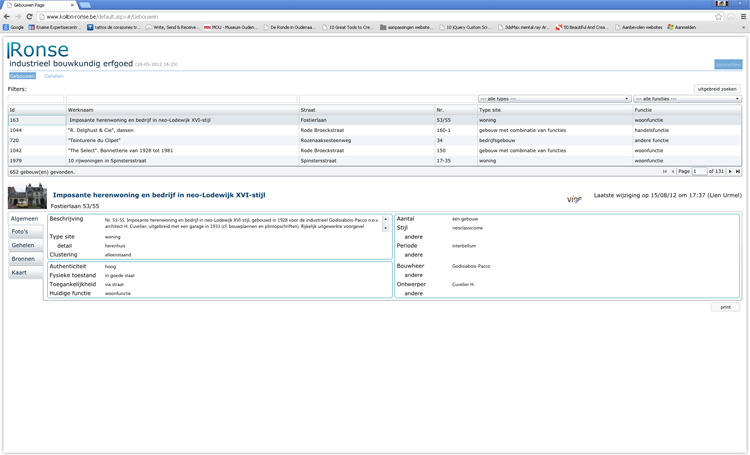Screen dimensions: 750x455
Task: Switch to the Gehelen top tab
Action: click(54, 76)
